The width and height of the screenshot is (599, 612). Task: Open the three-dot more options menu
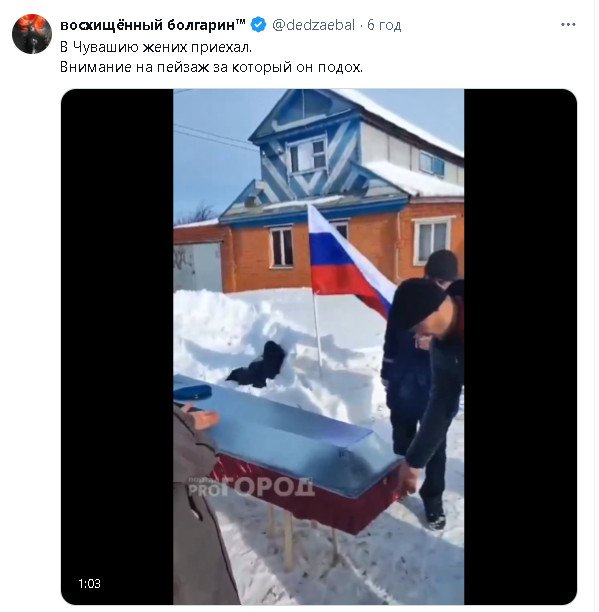tap(568, 25)
